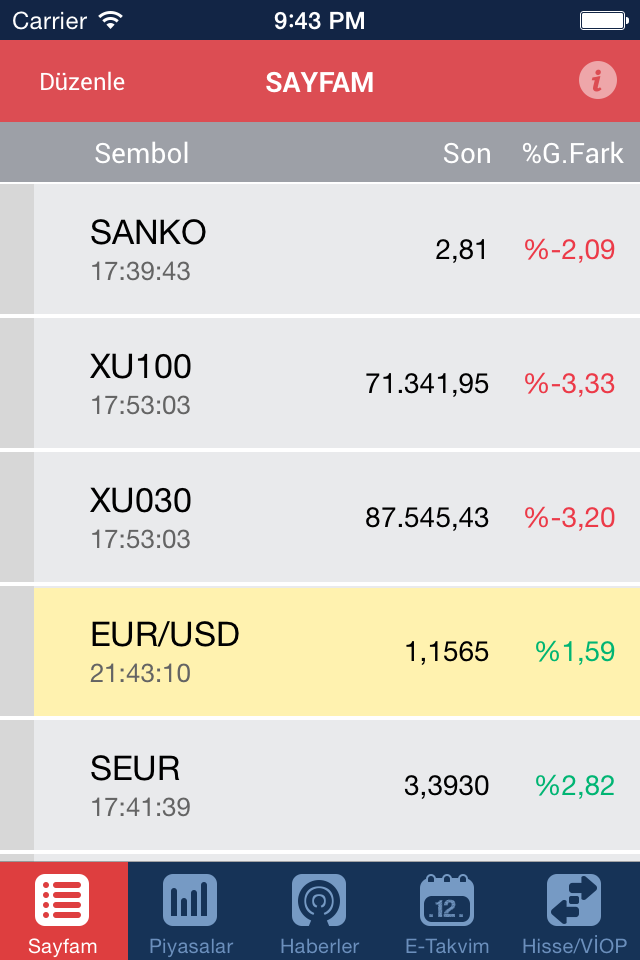View the XU030 index quote
The image size is (640, 960).
320,517
